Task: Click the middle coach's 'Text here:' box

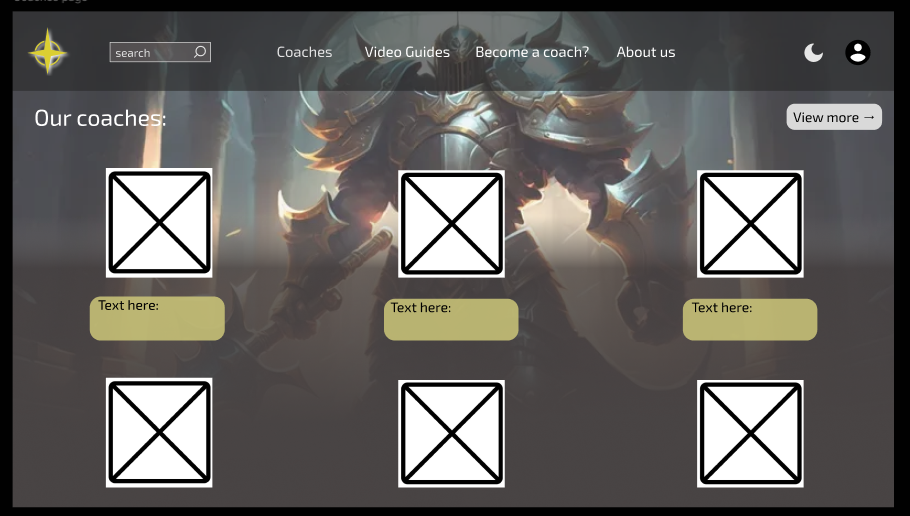Action: click(451, 320)
